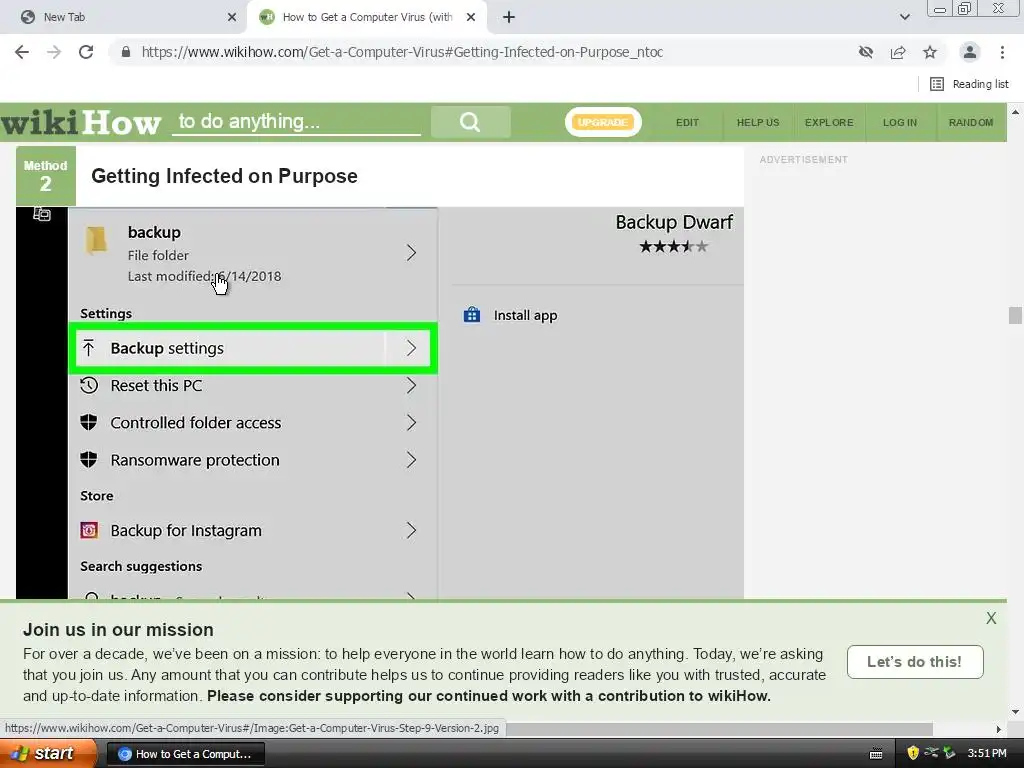
Task: Click the Backup settings upload icon
Action: coord(89,348)
